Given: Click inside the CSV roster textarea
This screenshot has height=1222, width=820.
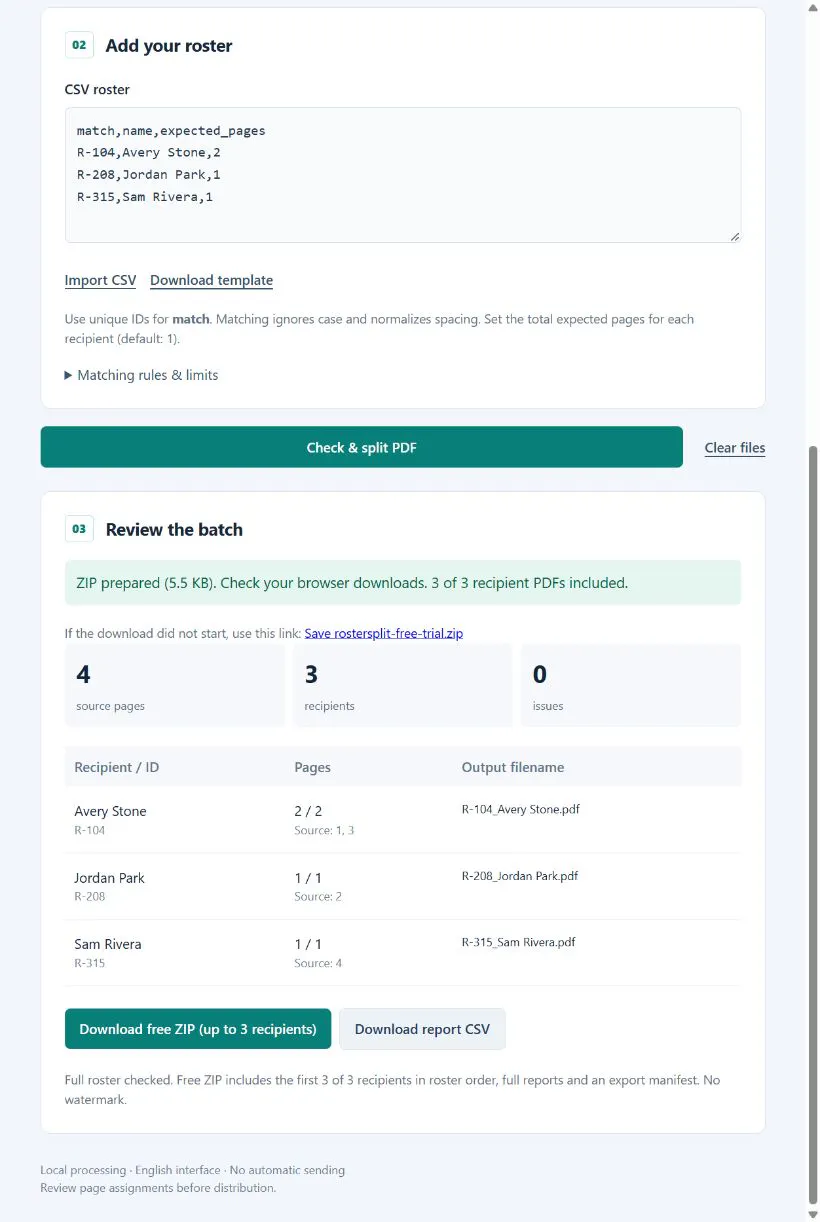Looking at the screenshot, I should 403,175.
